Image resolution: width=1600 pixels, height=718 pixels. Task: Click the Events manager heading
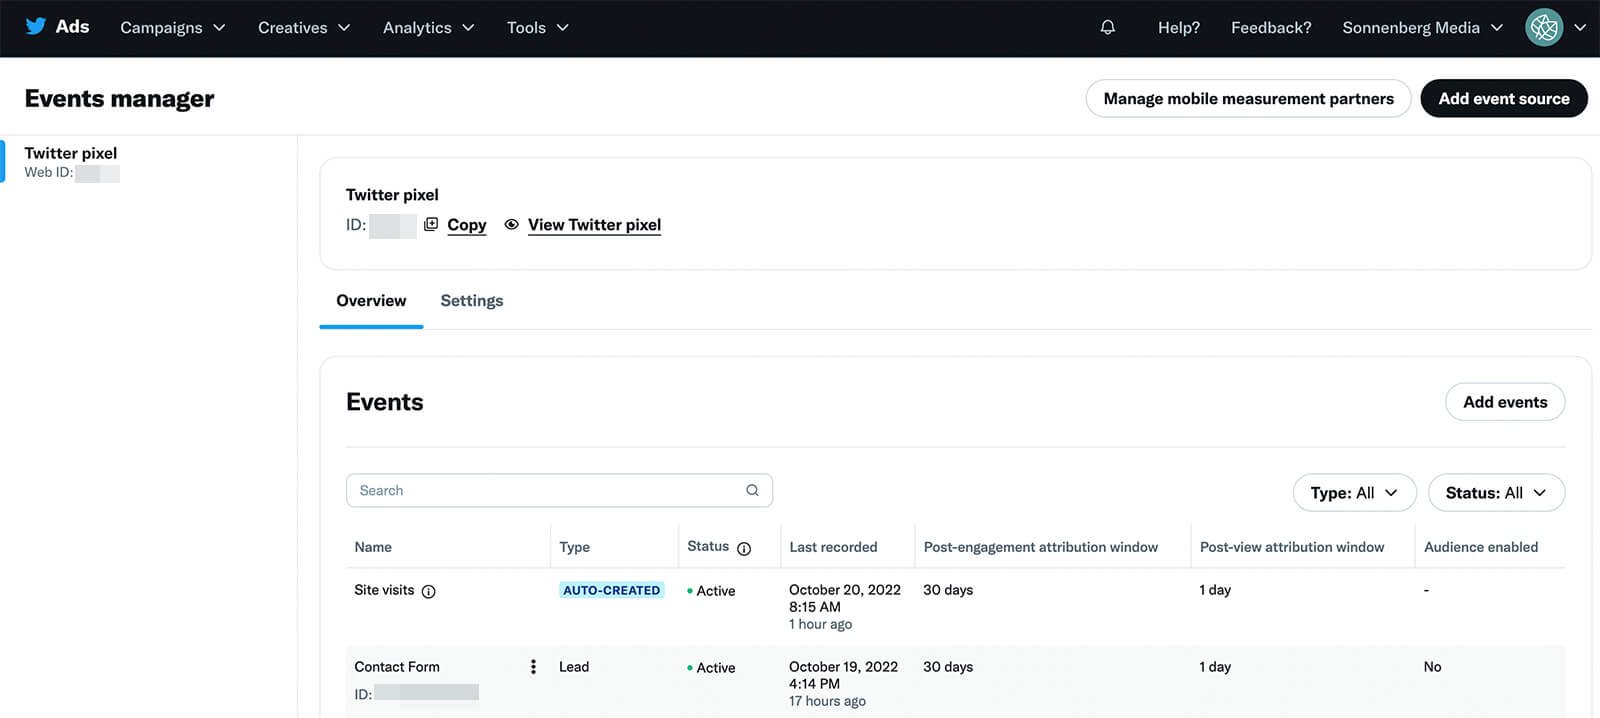click(119, 98)
